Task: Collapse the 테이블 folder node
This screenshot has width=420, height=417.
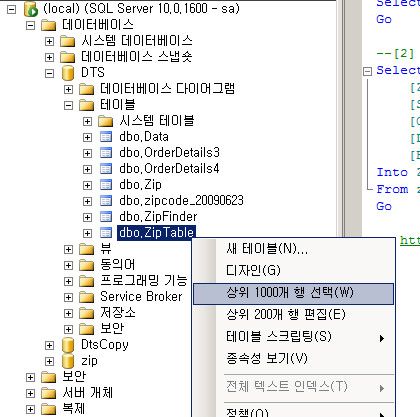Action: [68, 105]
